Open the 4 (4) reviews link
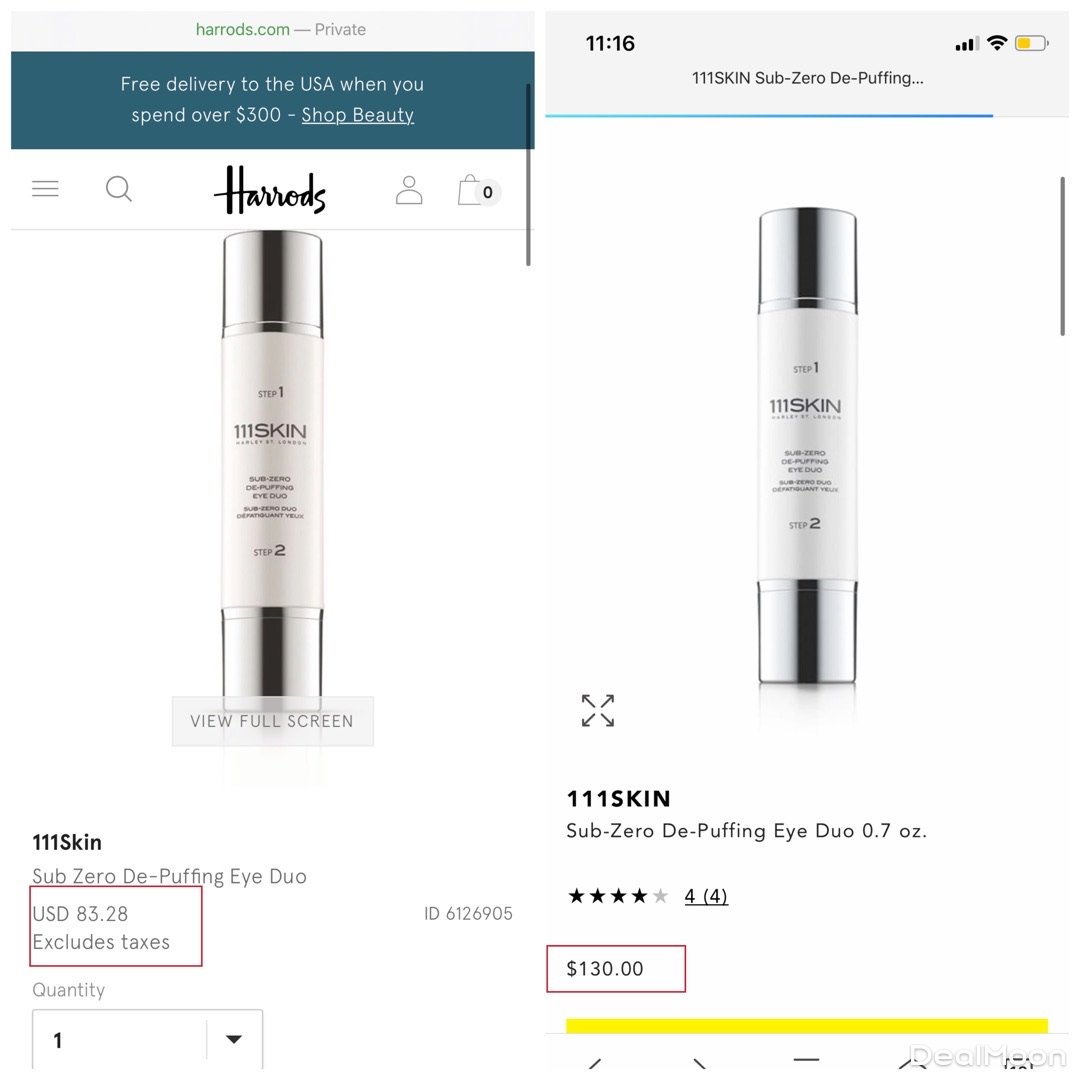 (706, 896)
